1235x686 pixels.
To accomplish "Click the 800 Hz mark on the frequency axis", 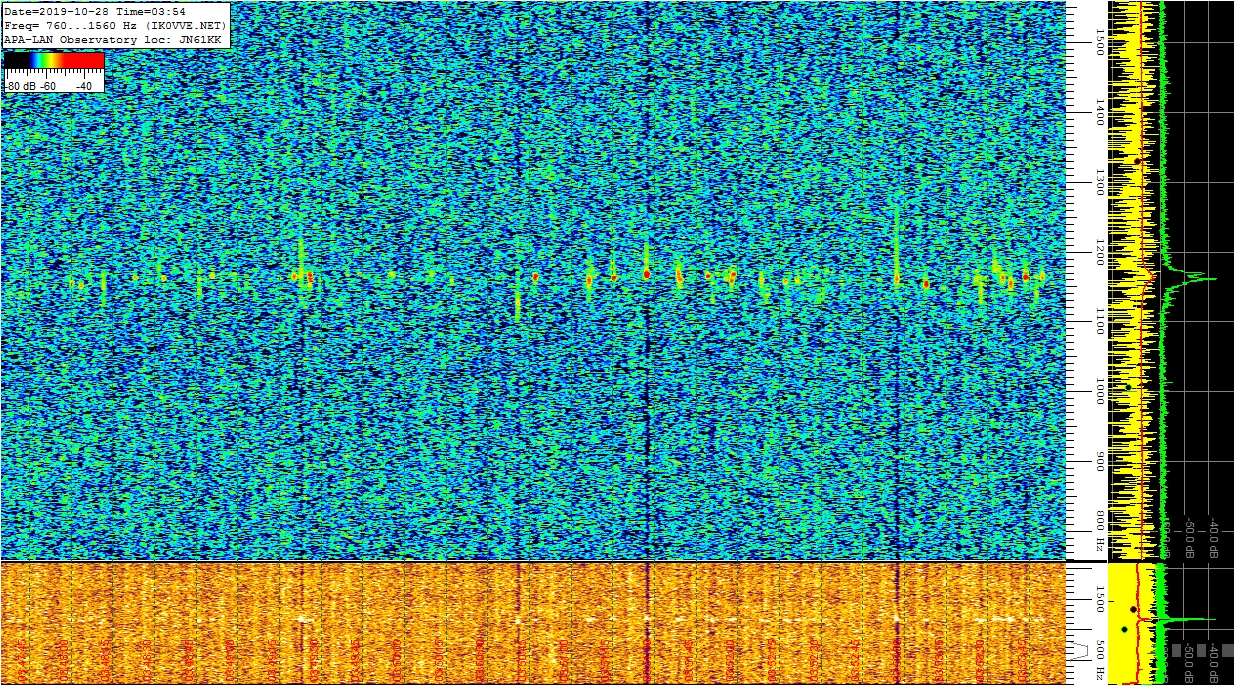I will click(1100, 531).
